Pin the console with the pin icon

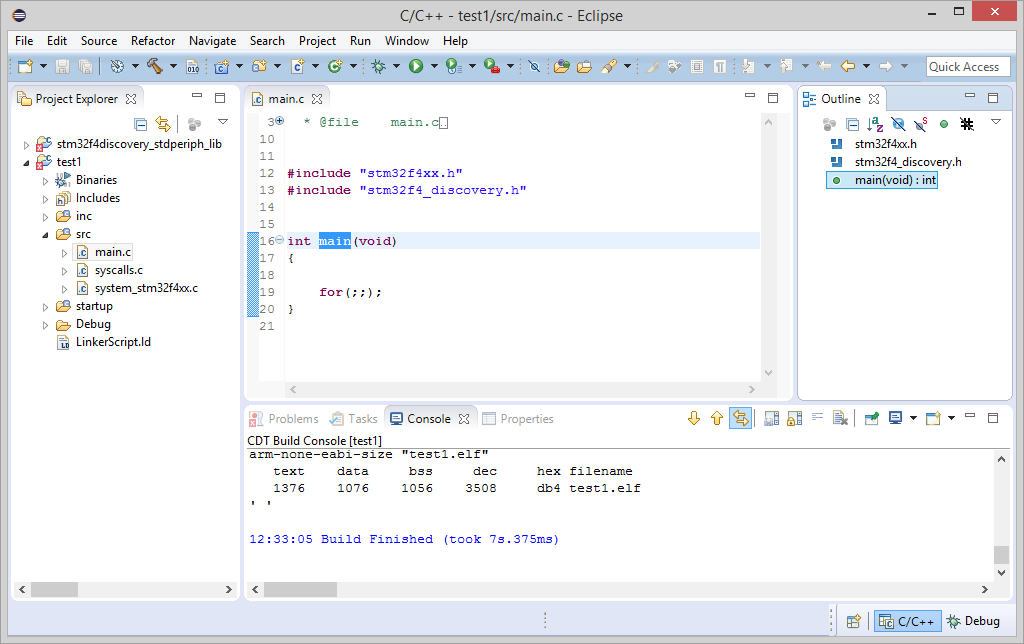(x=872, y=418)
